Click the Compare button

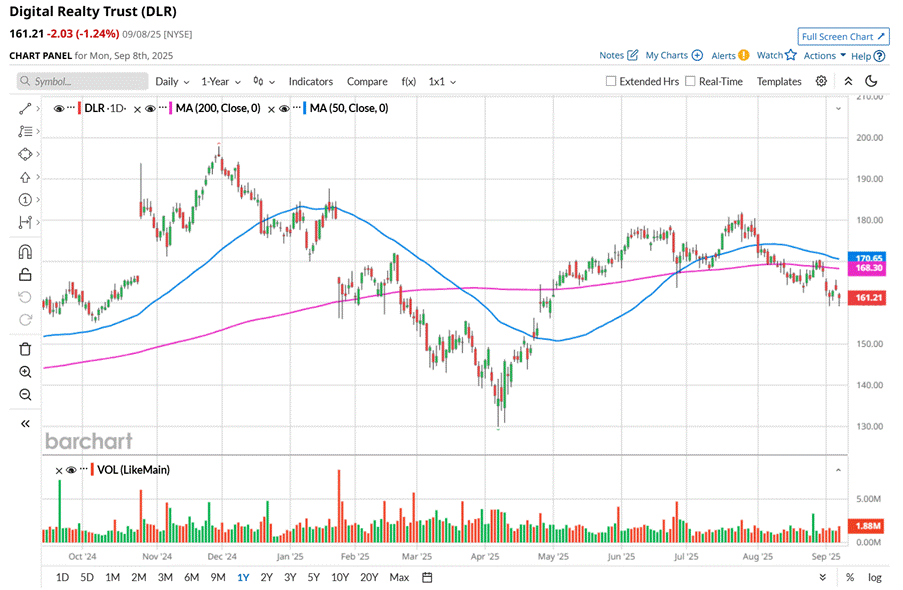[x=367, y=82]
